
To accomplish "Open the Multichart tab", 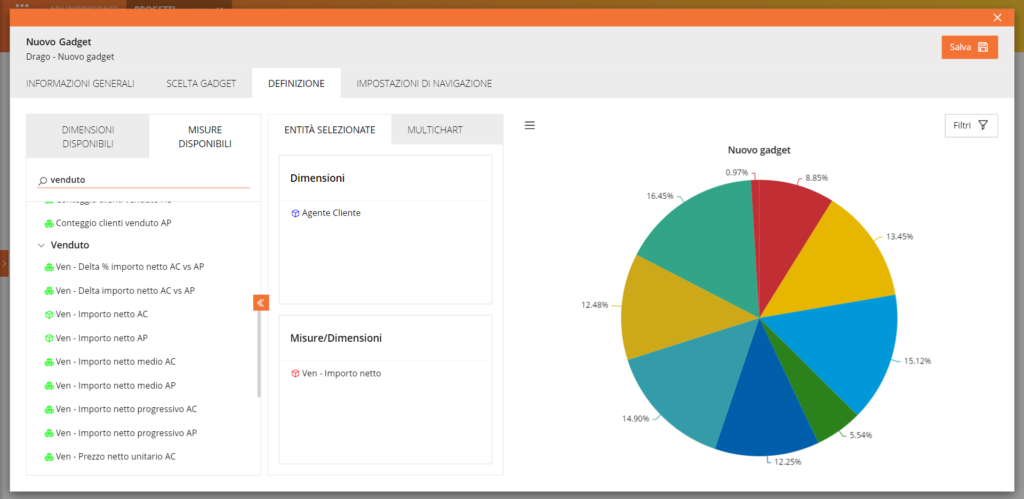I will [x=435, y=130].
